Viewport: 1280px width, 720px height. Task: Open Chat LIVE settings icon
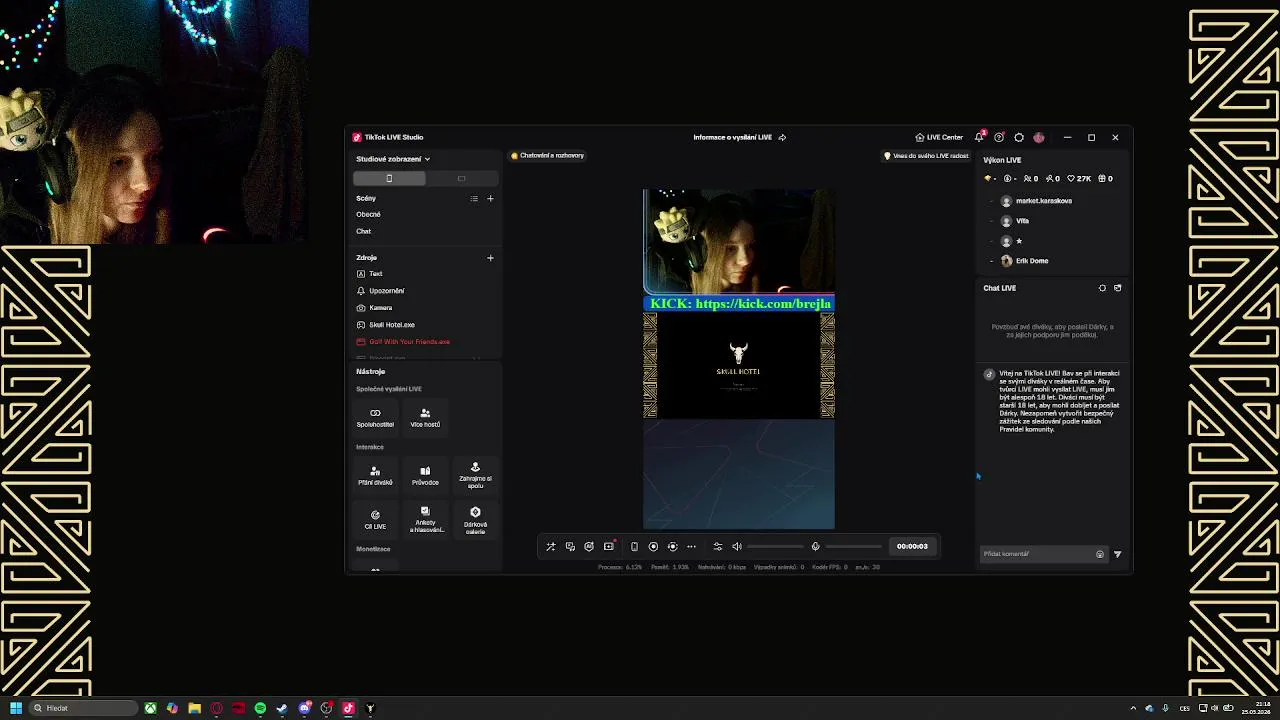point(1102,288)
